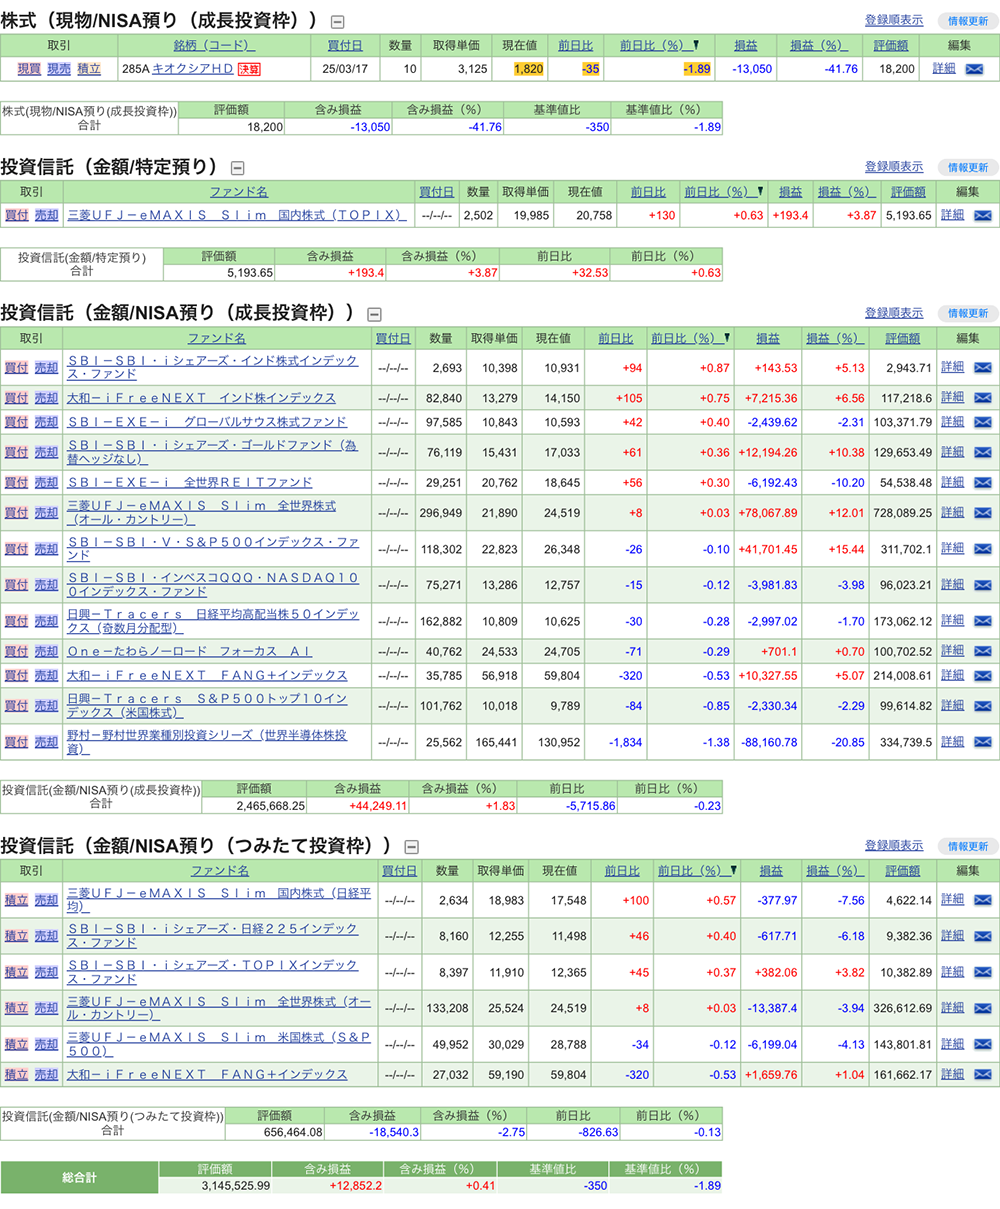Sort the stock table by 銘柄（コード）

[214, 45]
